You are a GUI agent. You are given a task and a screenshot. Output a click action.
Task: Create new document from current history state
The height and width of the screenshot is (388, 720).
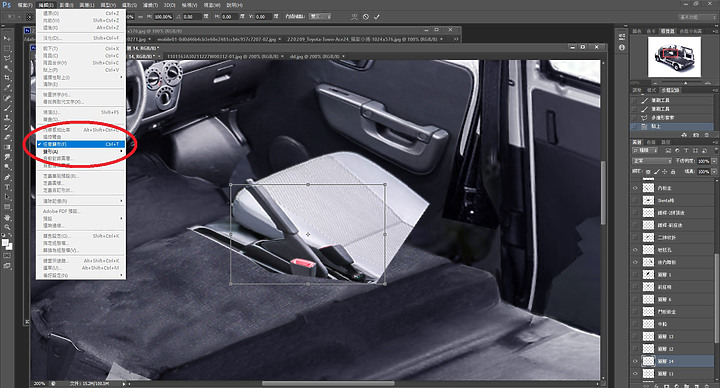[x=684, y=135]
